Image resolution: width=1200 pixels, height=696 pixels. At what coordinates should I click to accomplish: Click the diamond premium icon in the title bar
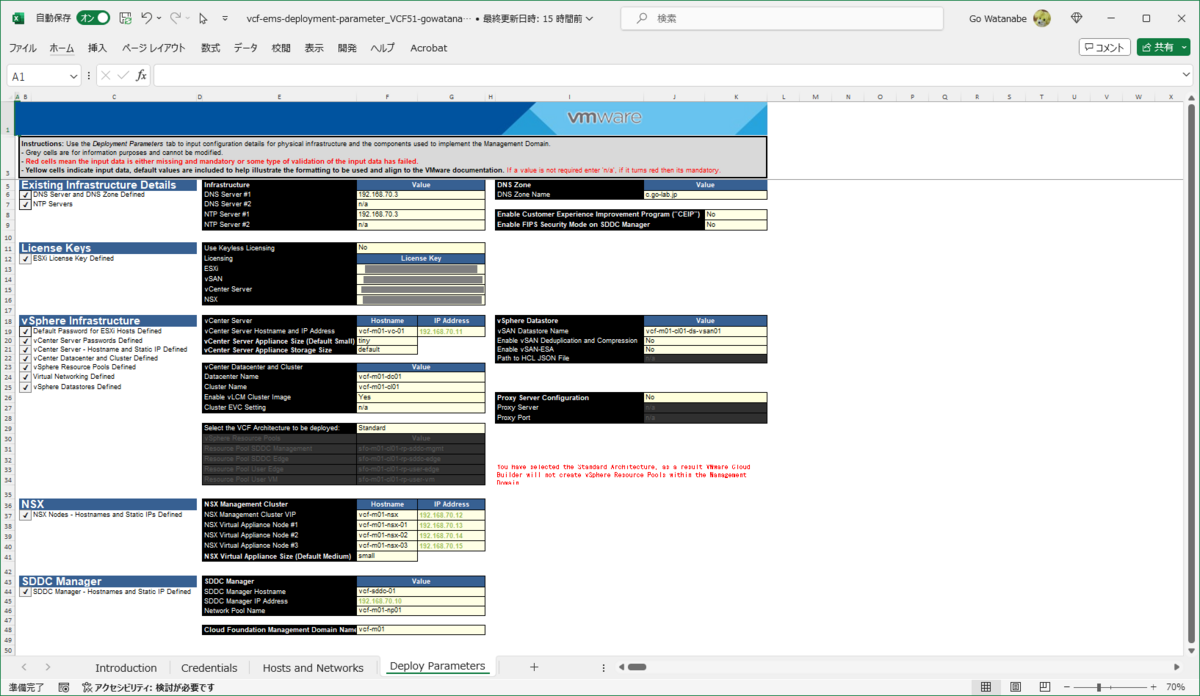click(x=1077, y=18)
